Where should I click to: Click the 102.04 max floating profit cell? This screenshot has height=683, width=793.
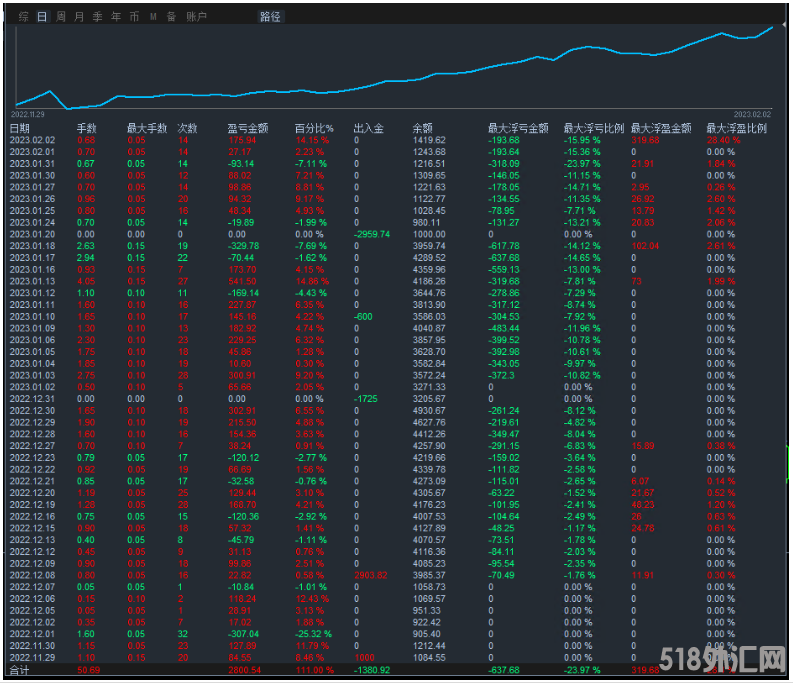pyautogui.click(x=645, y=246)
